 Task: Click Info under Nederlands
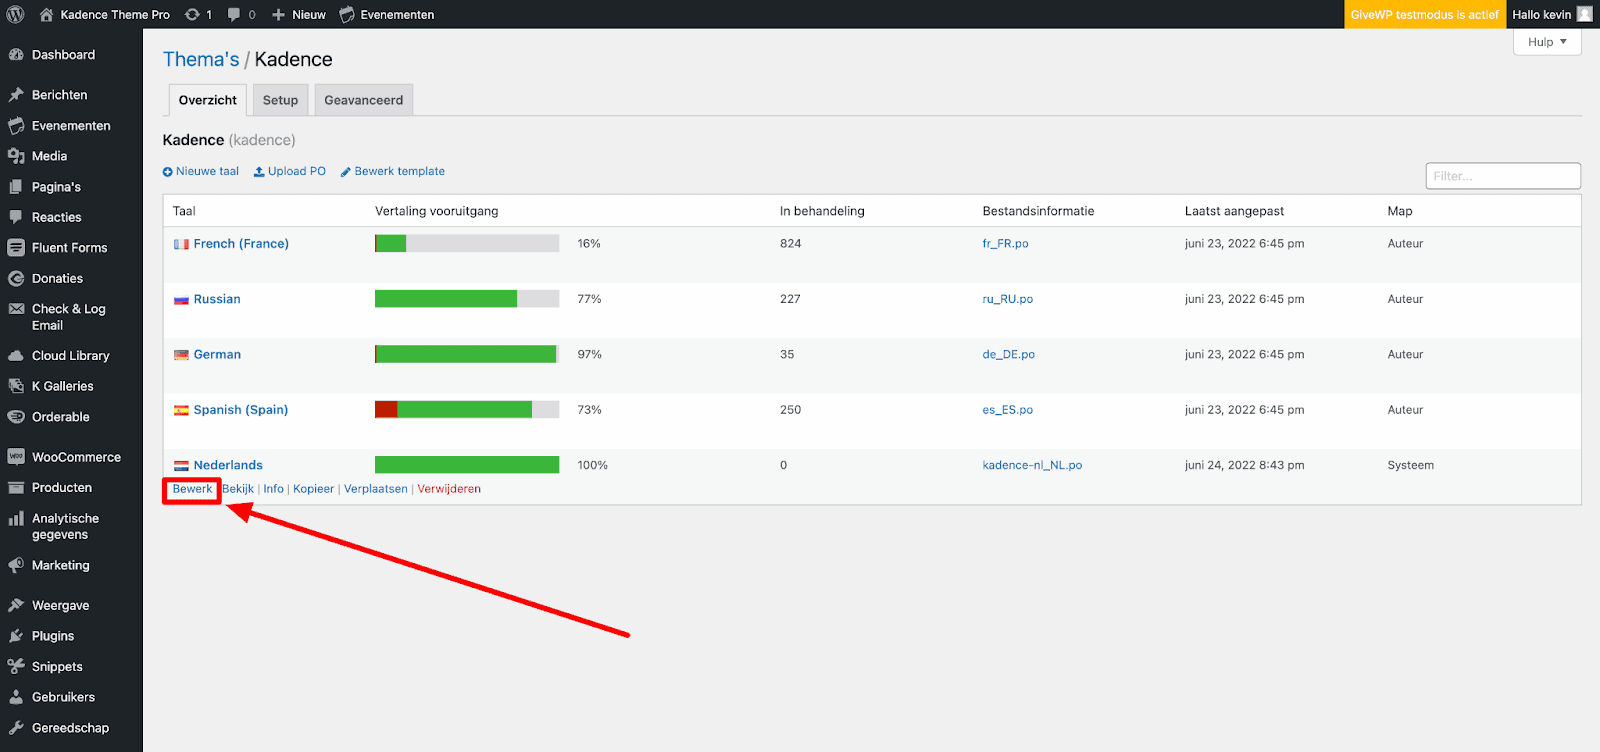pyautogui.click(x=273, y=489)
